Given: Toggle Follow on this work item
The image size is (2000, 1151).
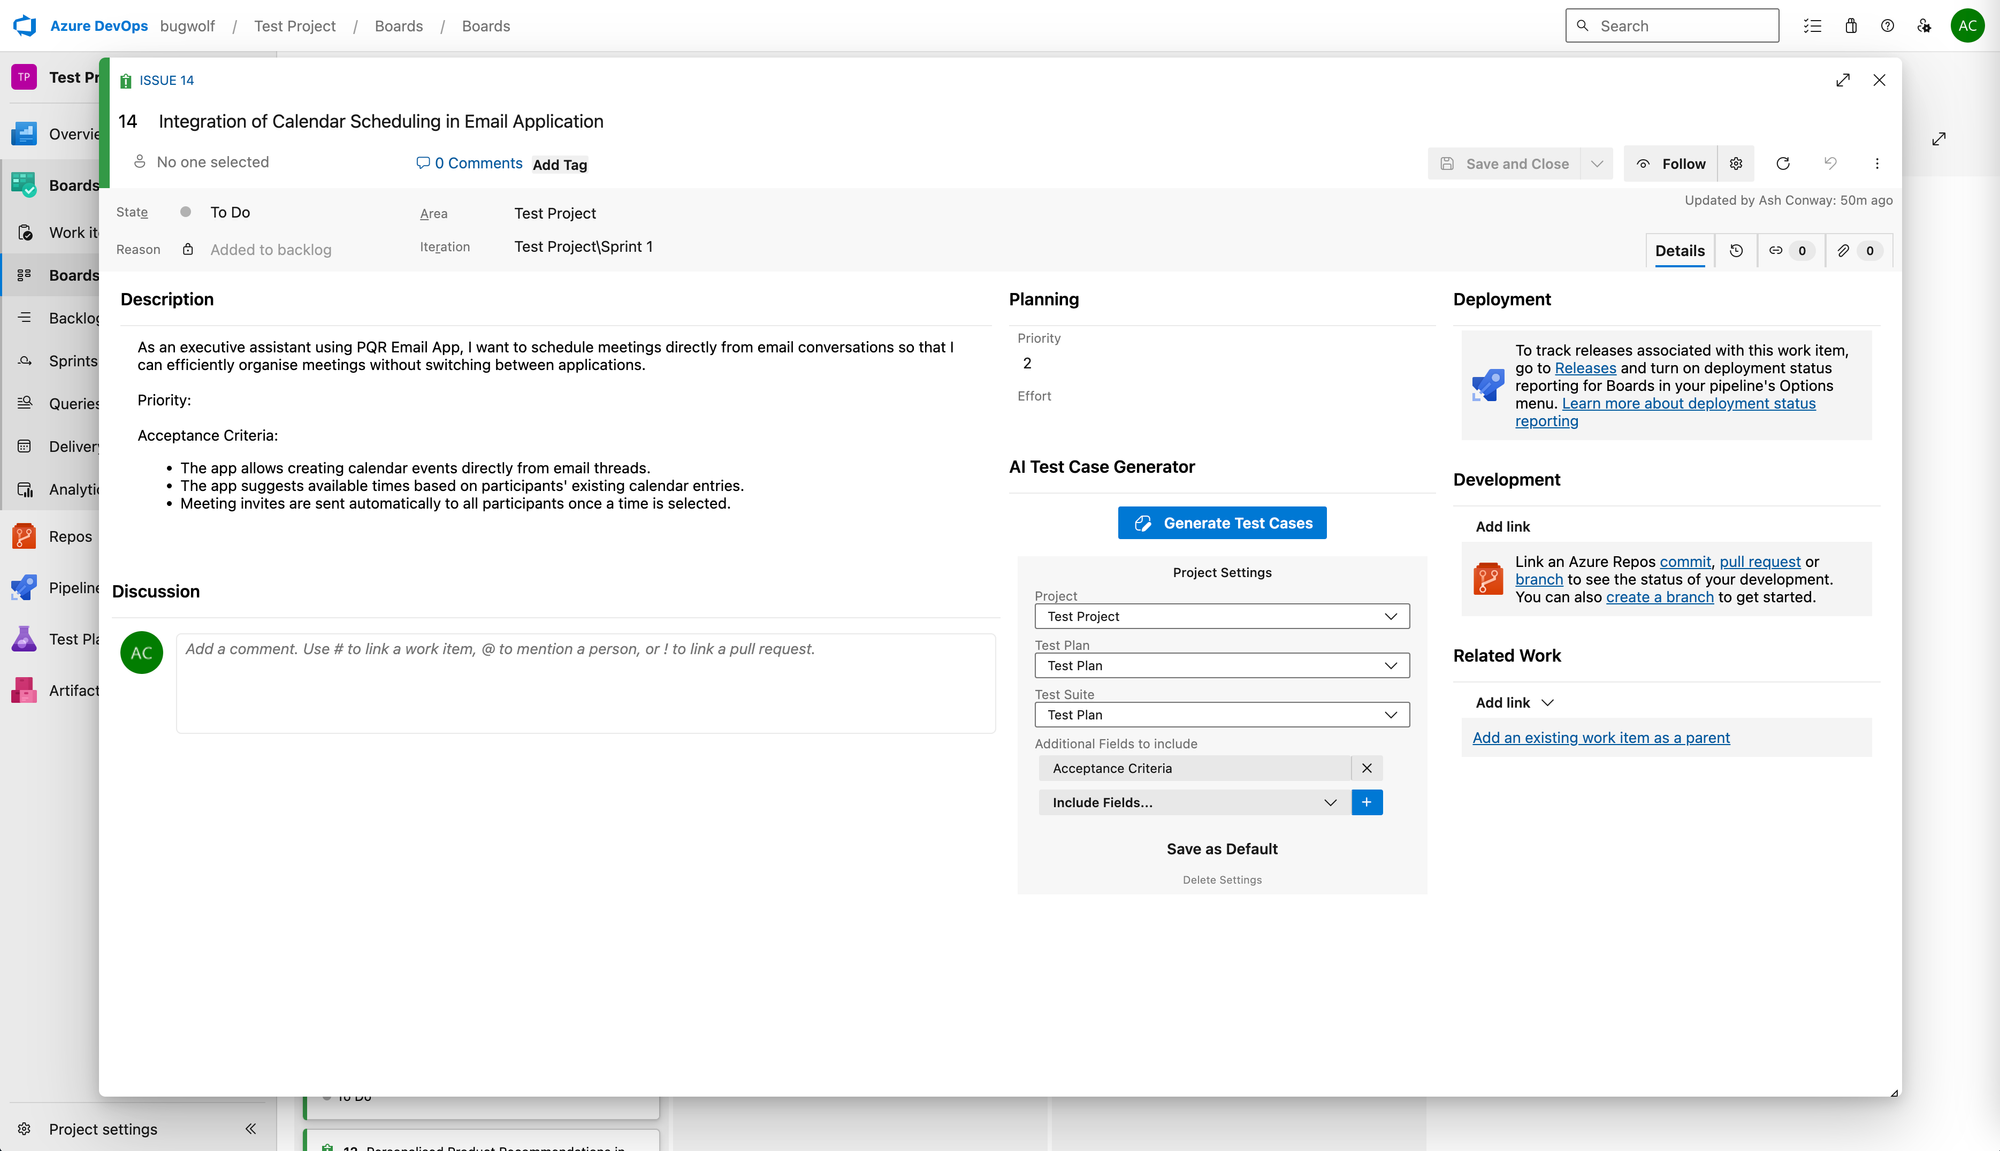Looking at the screenshot, I should 1670,163.
